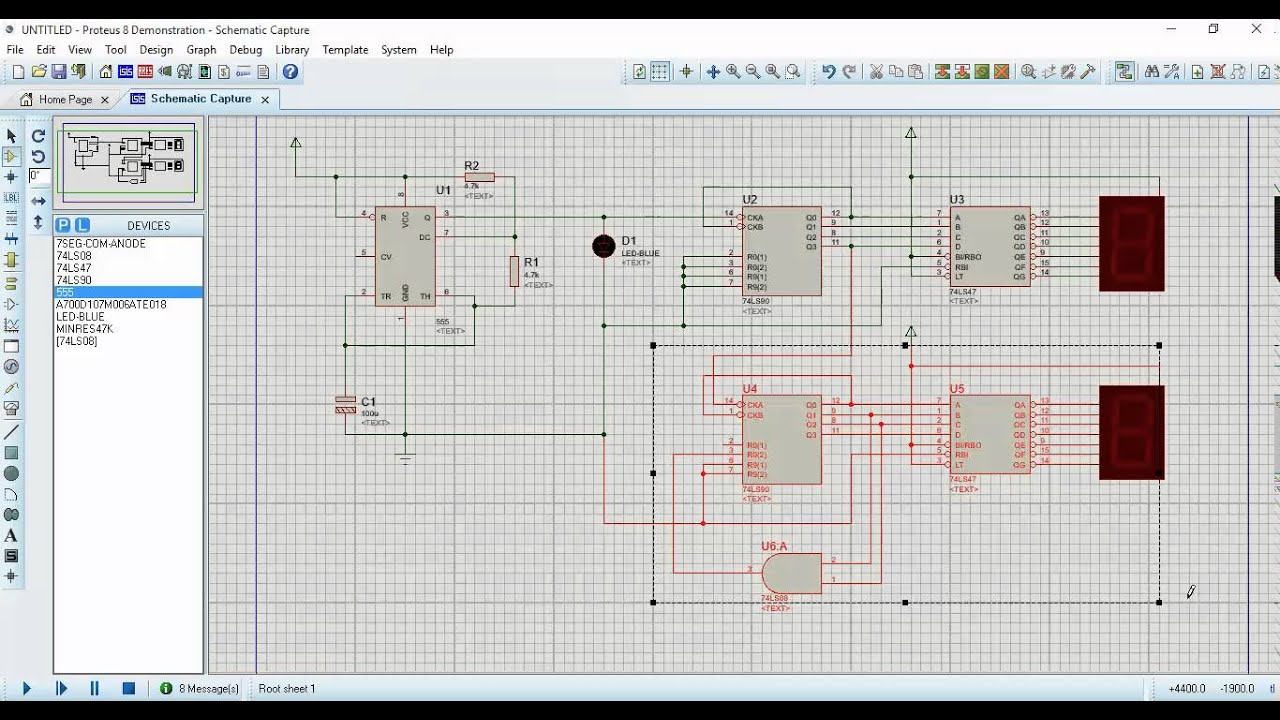Screen dimensions: 1280x720
Task: Open the help question mark icon
Action: point(290,72)
